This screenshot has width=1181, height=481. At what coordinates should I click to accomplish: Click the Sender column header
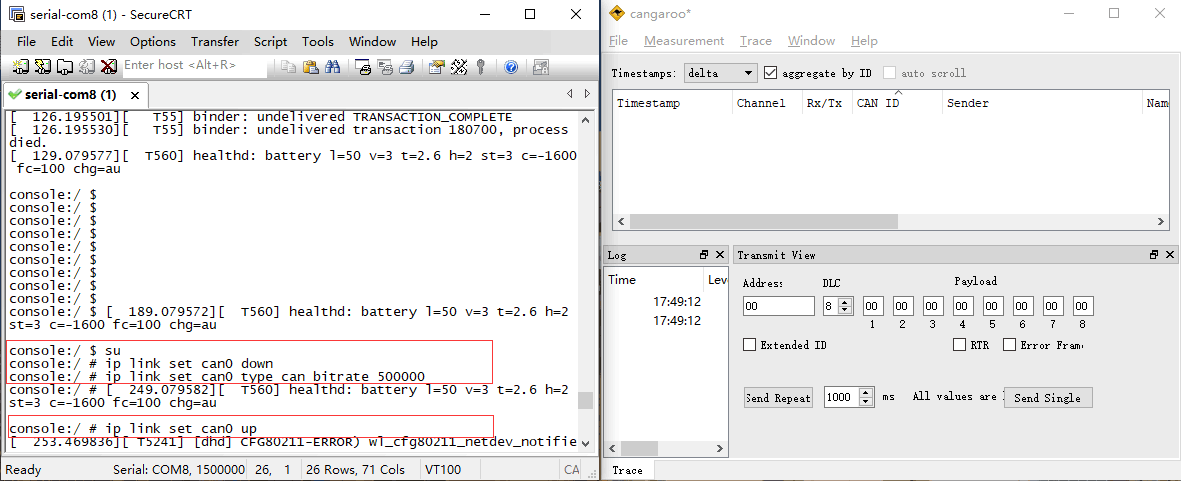[1042, 103]
